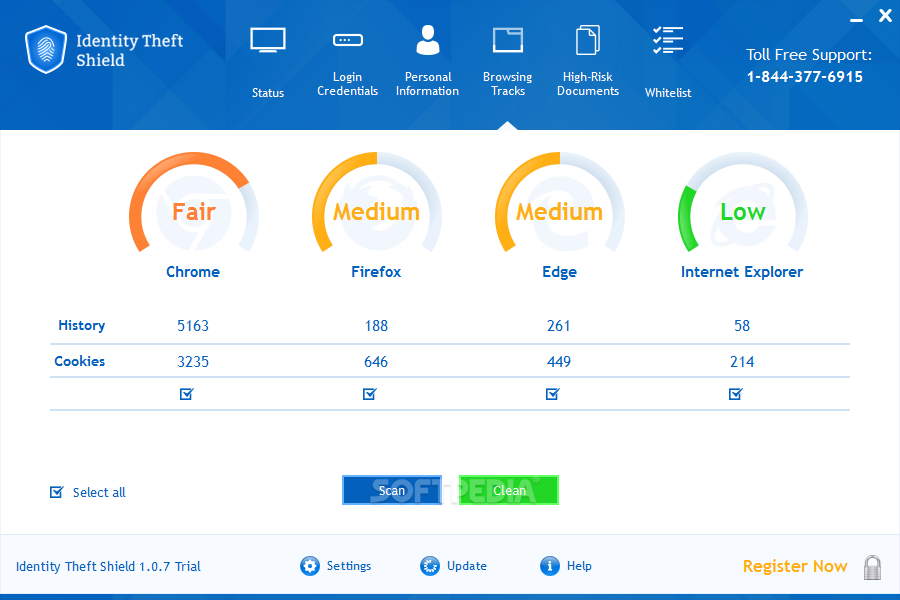Open Login Credentials password icon
Image resolution: width=900 pixels, height=600 pixels.
coord(348,40)
